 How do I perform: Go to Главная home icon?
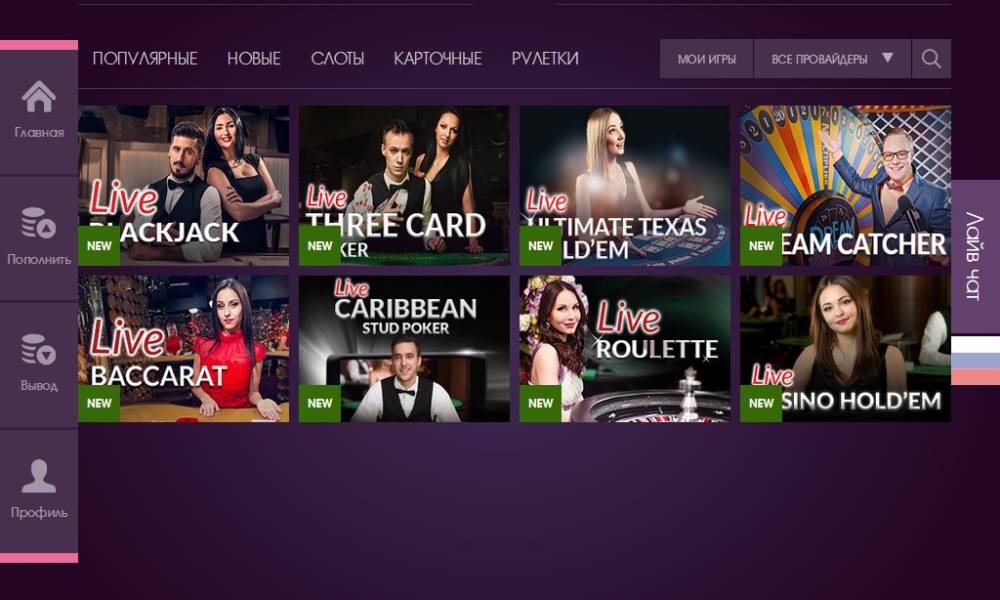pyautogui.click(x=38, y=97)
